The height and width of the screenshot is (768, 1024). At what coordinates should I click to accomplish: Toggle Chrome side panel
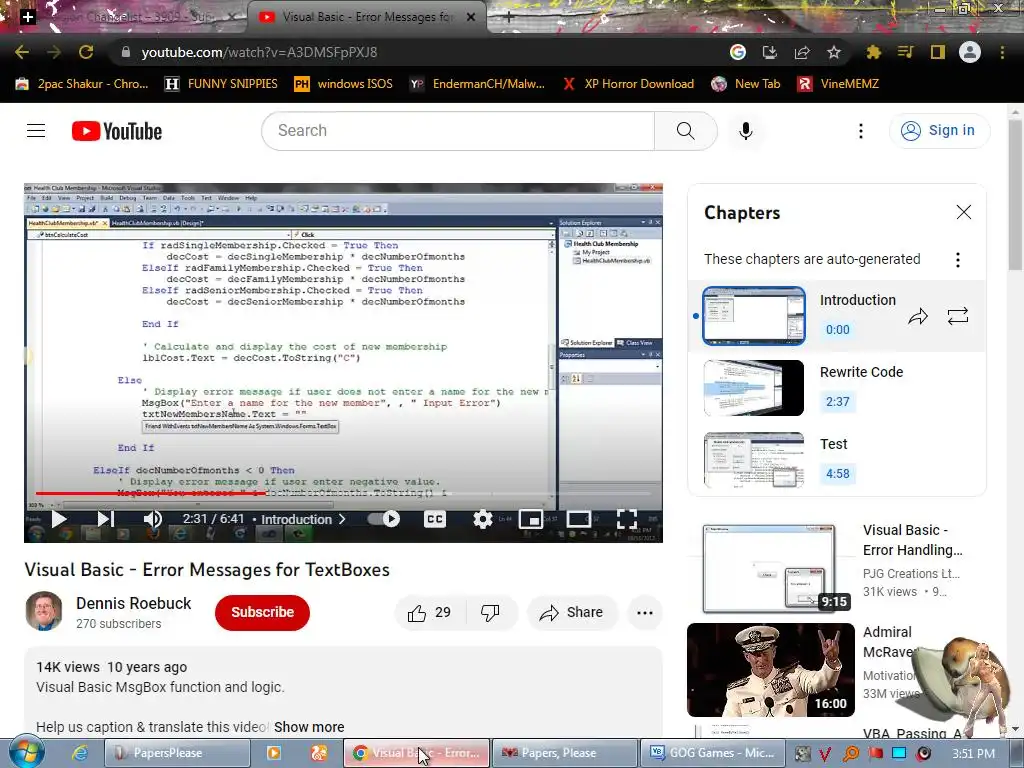tap(938, 52)
